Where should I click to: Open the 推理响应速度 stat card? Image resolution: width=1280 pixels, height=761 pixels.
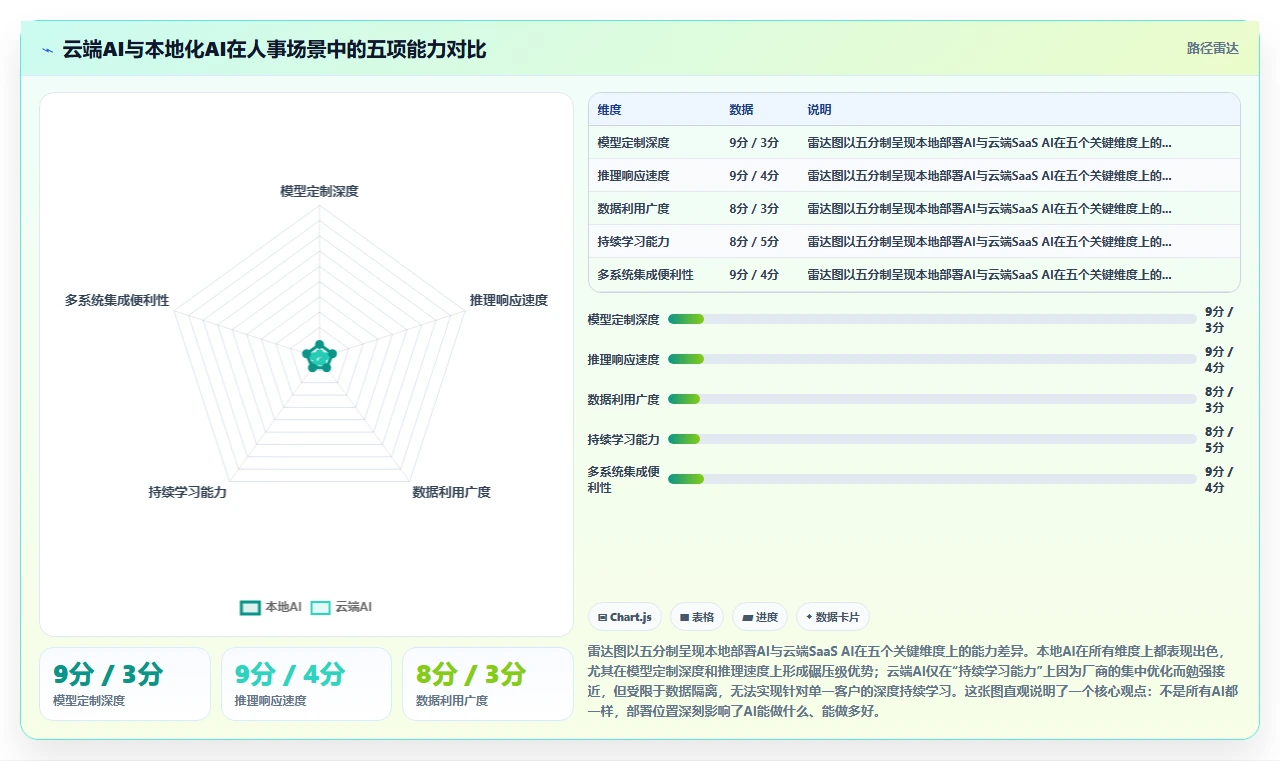(x=306, y=684)
